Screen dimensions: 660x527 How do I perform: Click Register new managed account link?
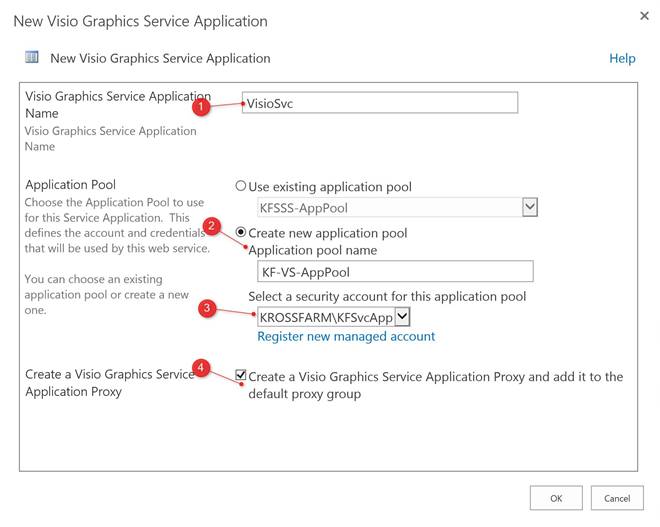346,337
